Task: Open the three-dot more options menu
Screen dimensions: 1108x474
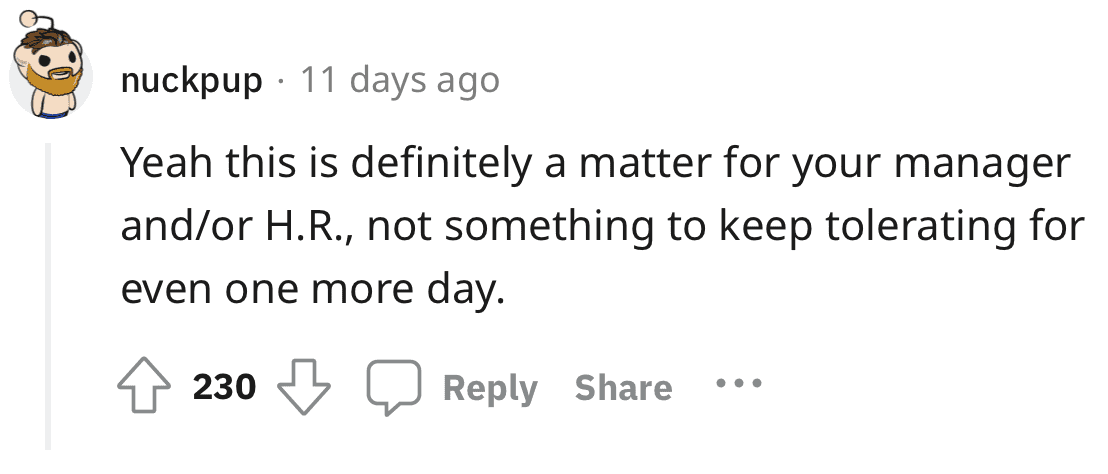Action: tap(738, 384)
